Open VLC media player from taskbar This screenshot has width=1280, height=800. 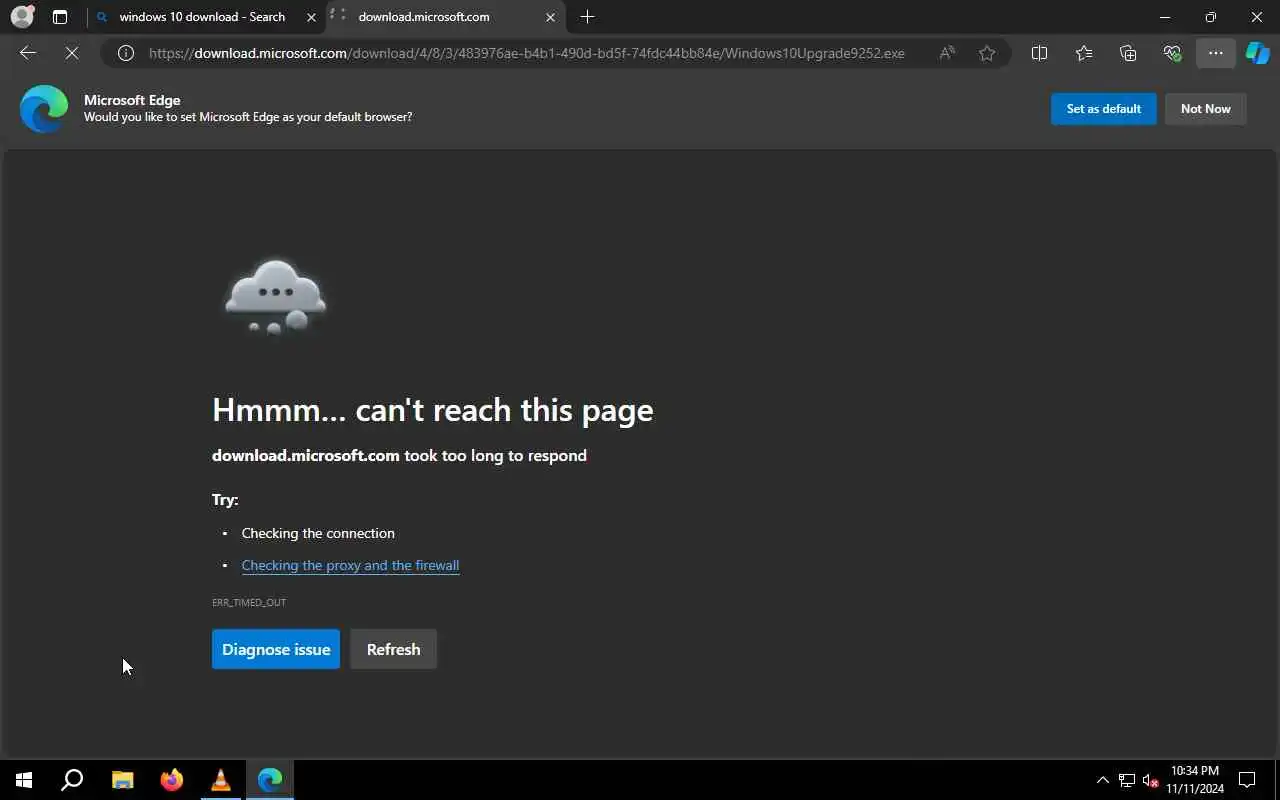point(221,780)
